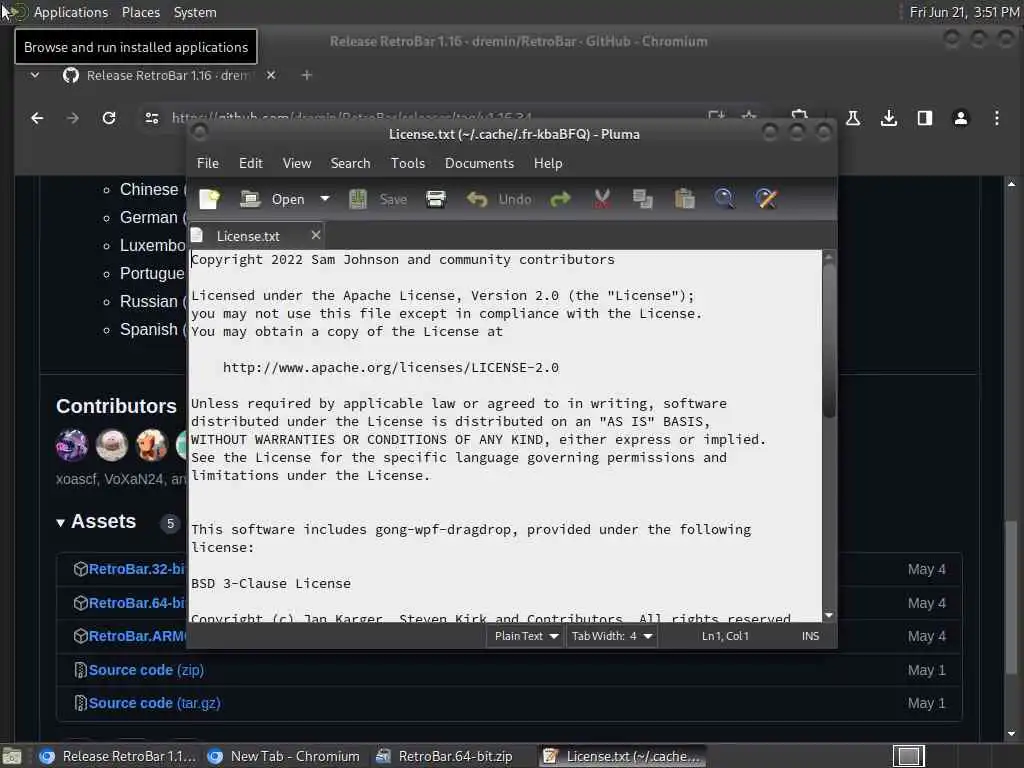Click show desktop icon in bottom panel
Image resolution: width=1024 pixels, height=768 pixels.
pos(12,756)
